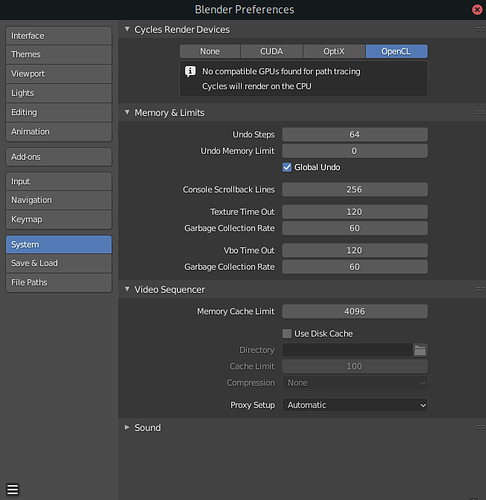
Task: Switch to the Lights tab
Action: point(59,93)
